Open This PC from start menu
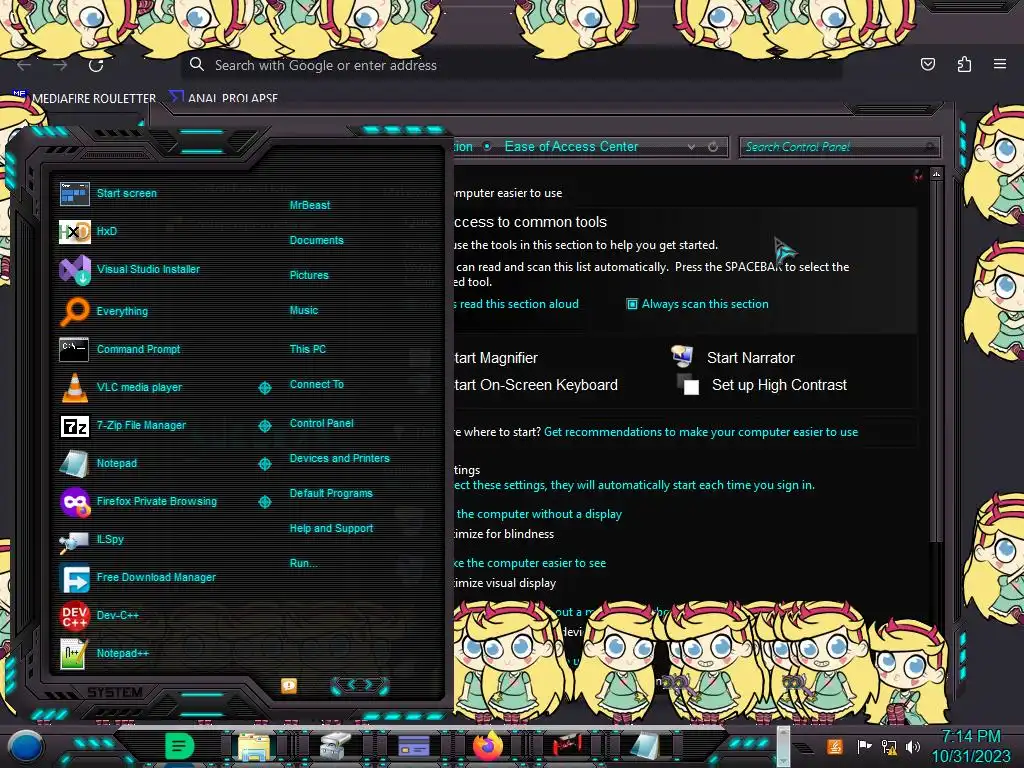The height and width of the screenshot is (768, 1024). pos(308,349)
